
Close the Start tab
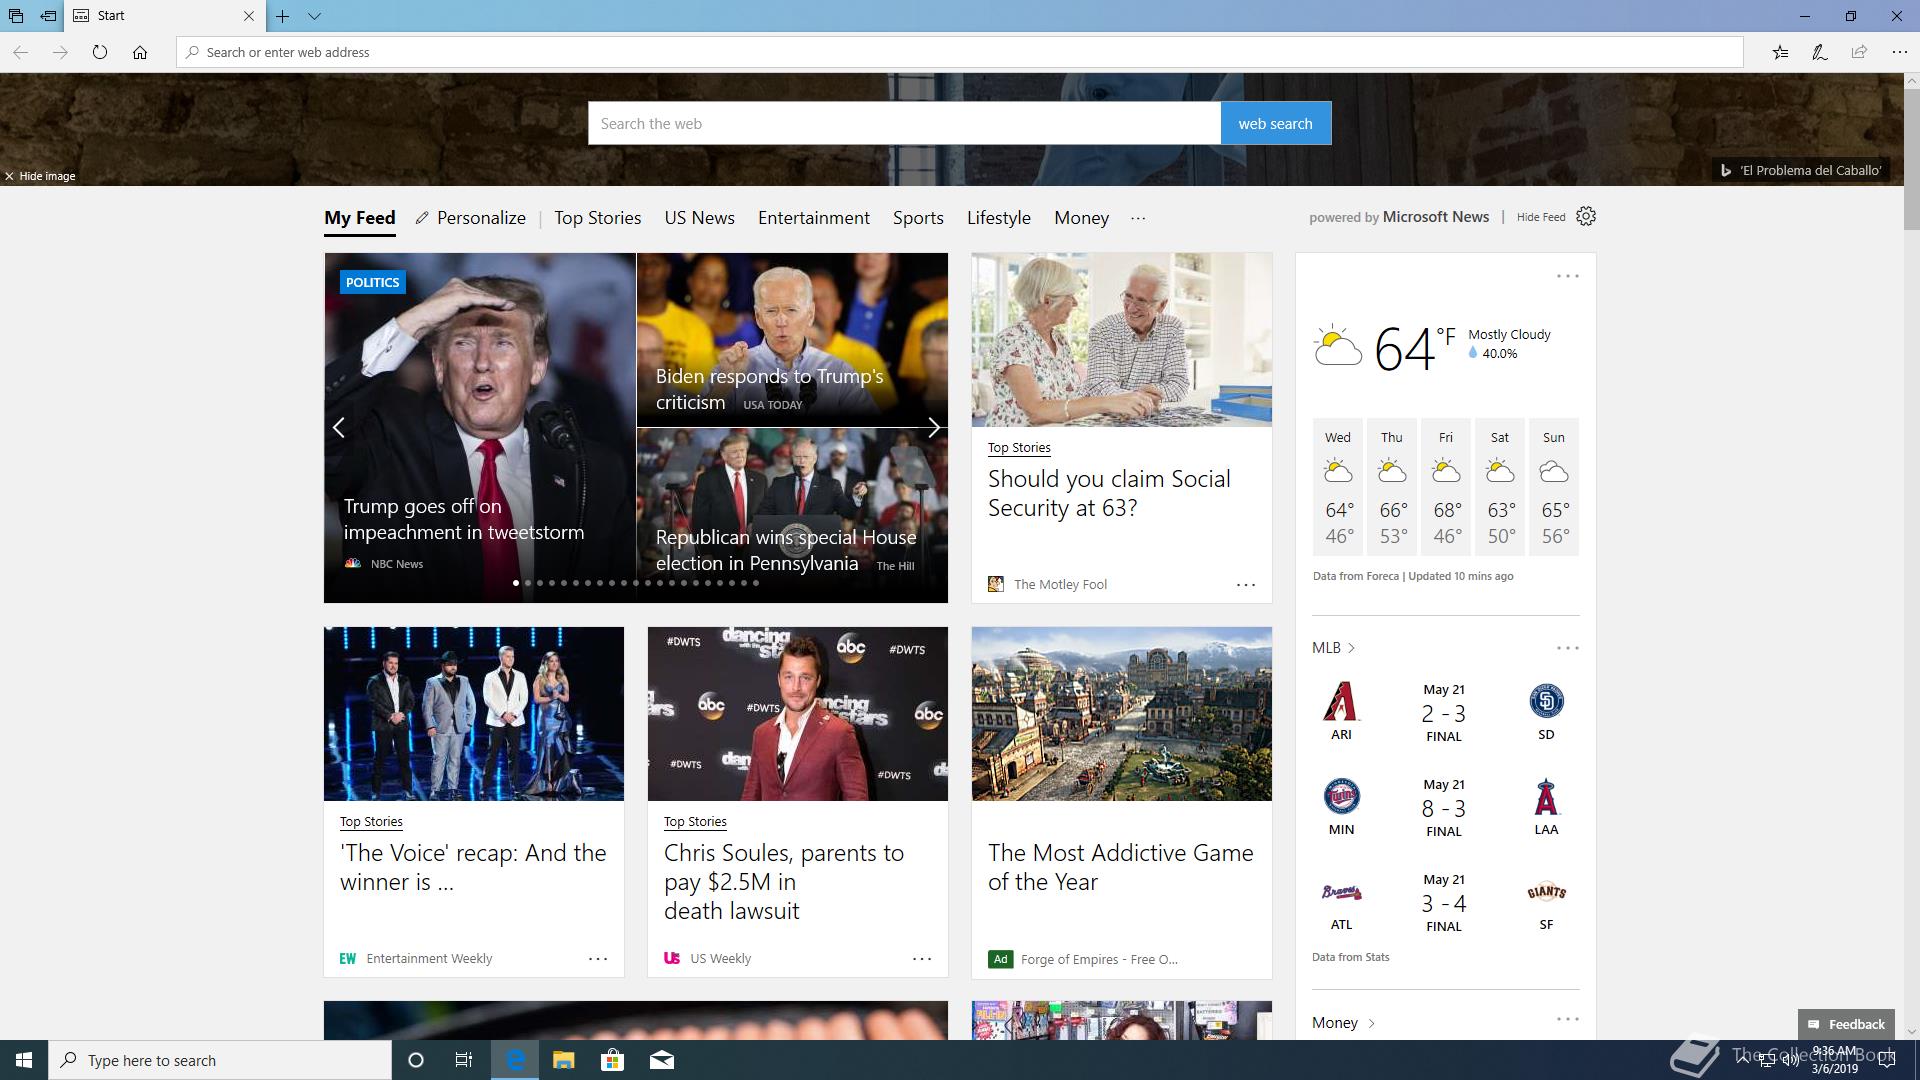[249, 16]
